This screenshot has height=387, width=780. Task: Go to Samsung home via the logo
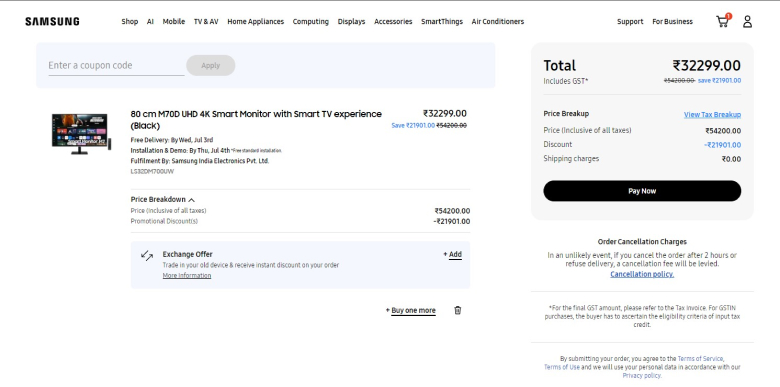(52, 21)
